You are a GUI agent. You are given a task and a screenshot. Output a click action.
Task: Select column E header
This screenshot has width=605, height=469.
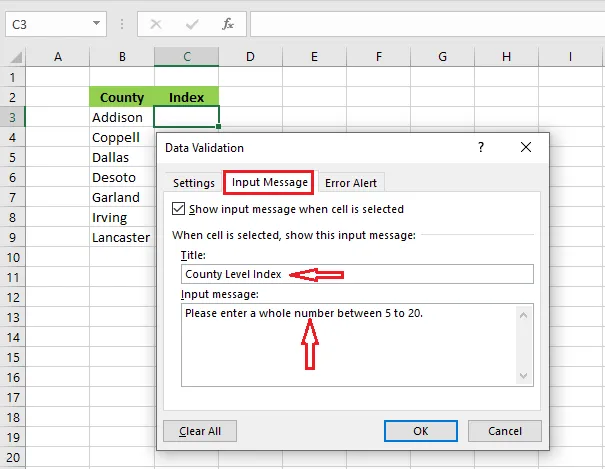(314, 57)
